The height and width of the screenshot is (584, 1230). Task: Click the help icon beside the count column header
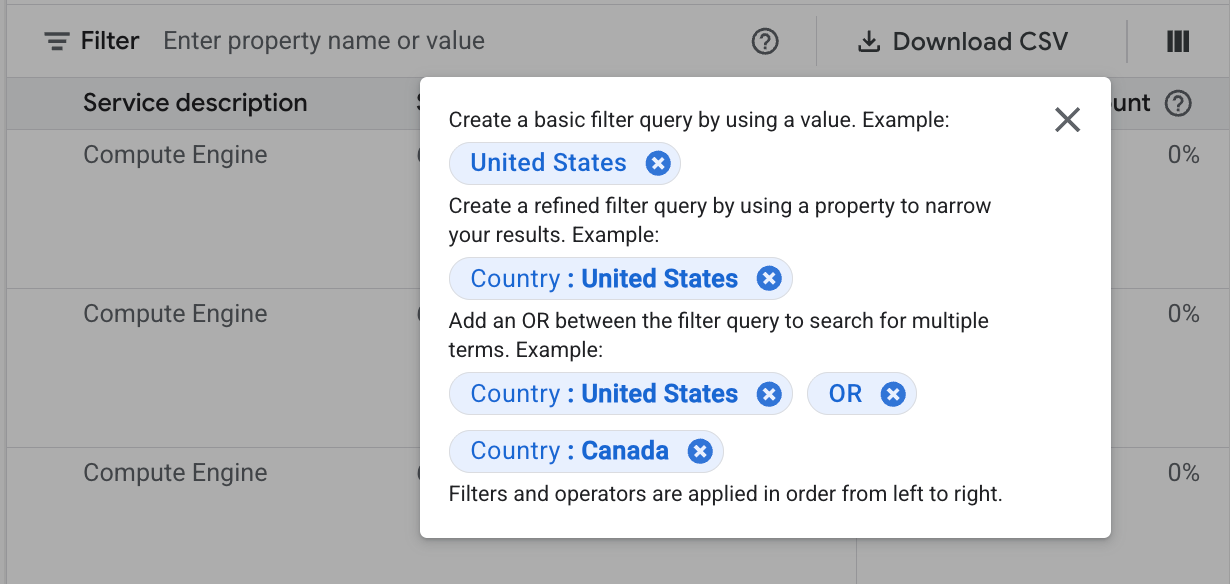pos(1179,103)
